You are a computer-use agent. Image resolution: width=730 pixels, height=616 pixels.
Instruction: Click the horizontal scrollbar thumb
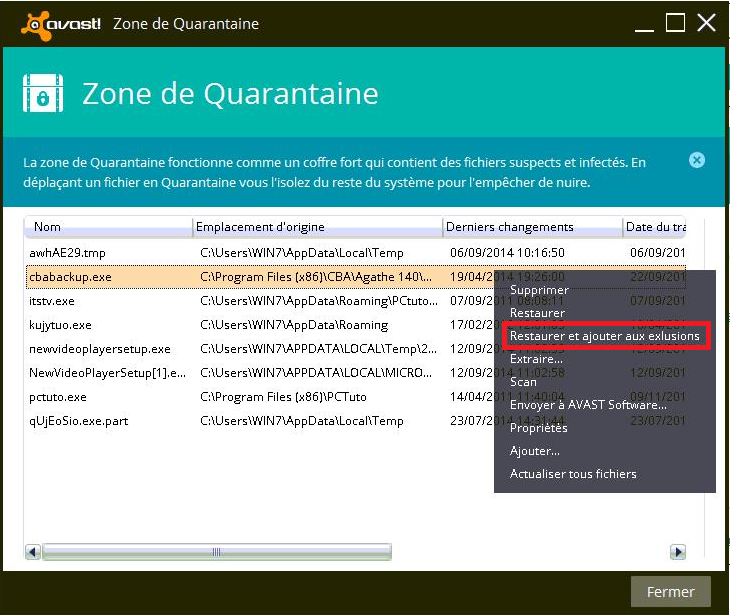(x=216, y=552)
